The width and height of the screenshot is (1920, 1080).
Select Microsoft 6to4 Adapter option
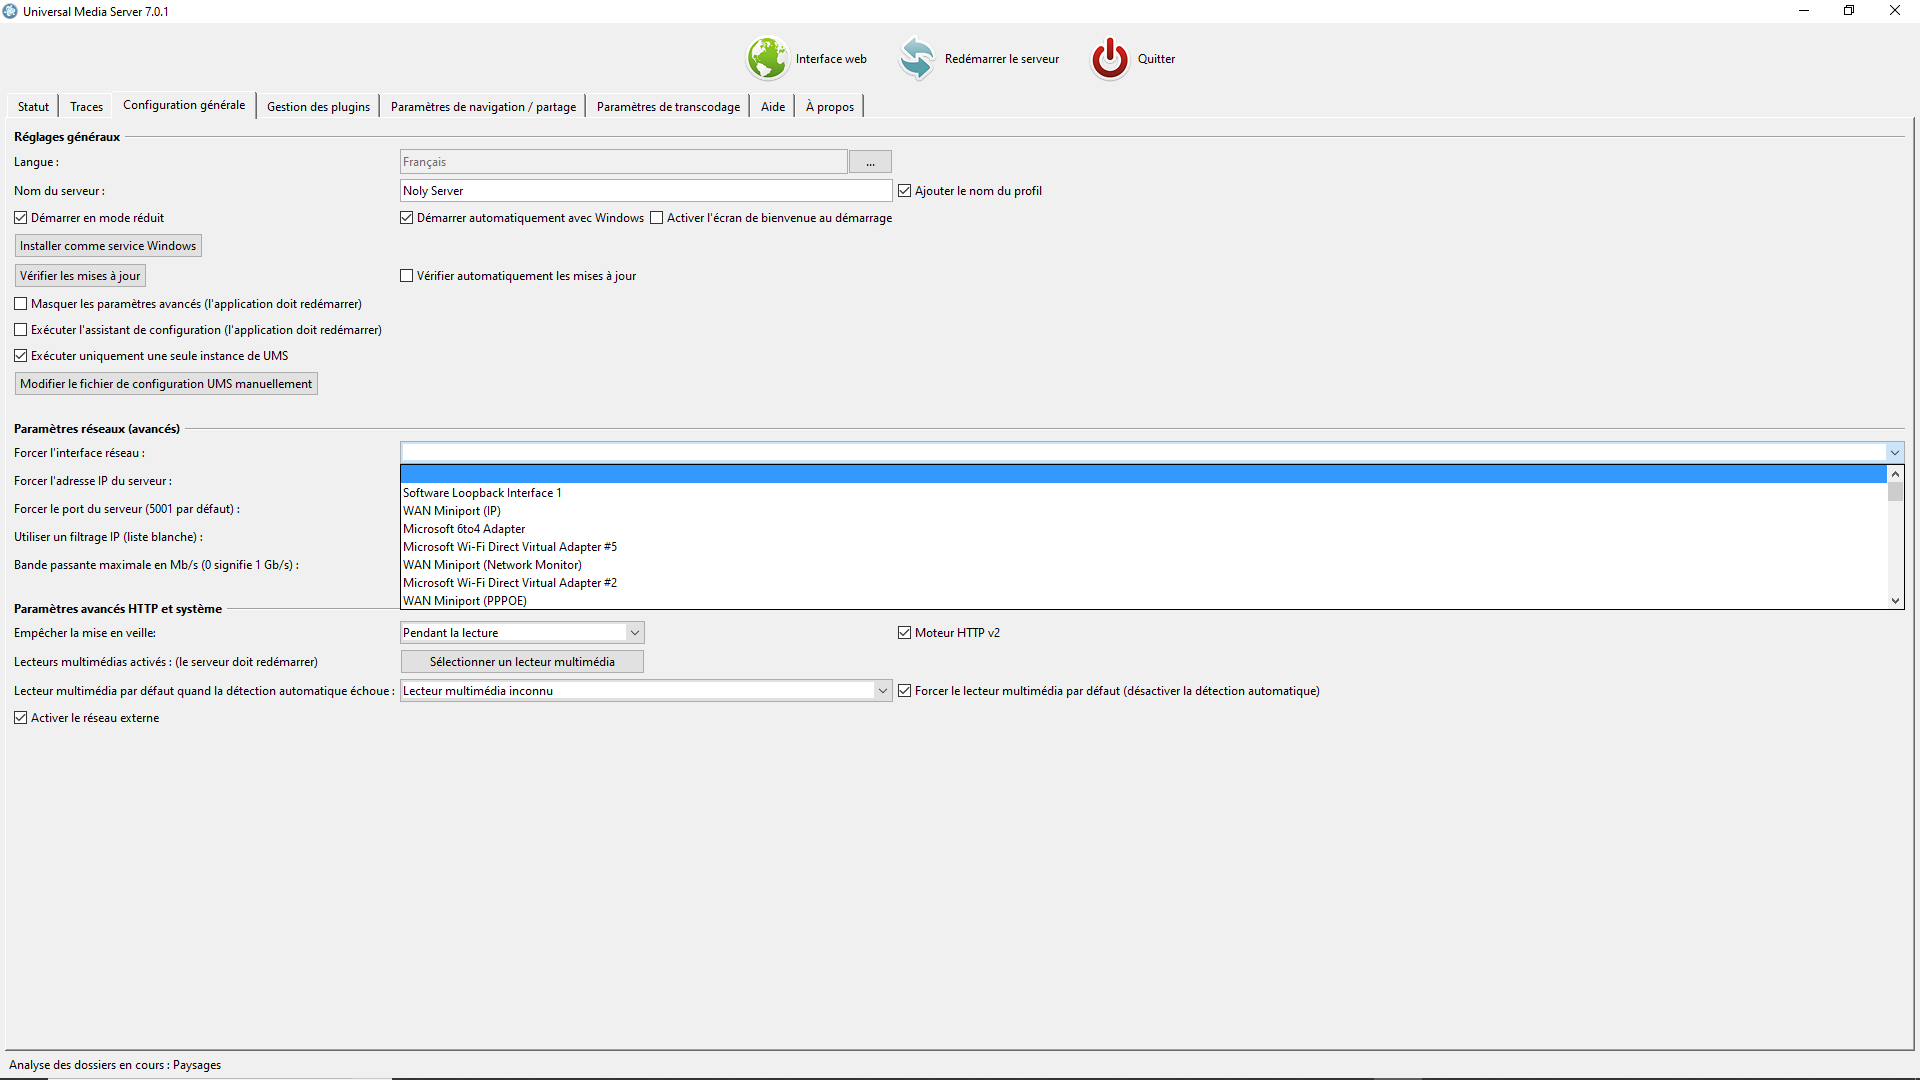click(x=1143, y=529)
